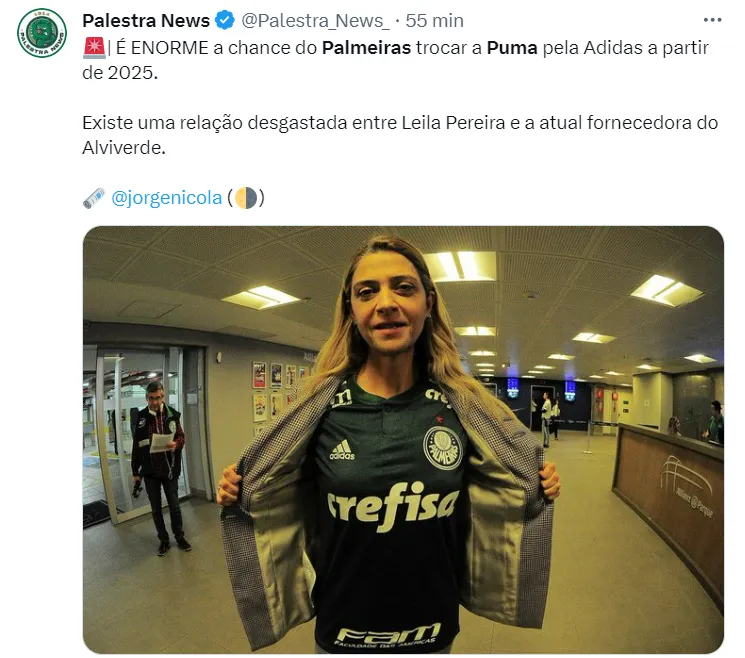Click the FAM logo at jersey bottom
This screenshot has height=658, width=745.
pos(388,635)
